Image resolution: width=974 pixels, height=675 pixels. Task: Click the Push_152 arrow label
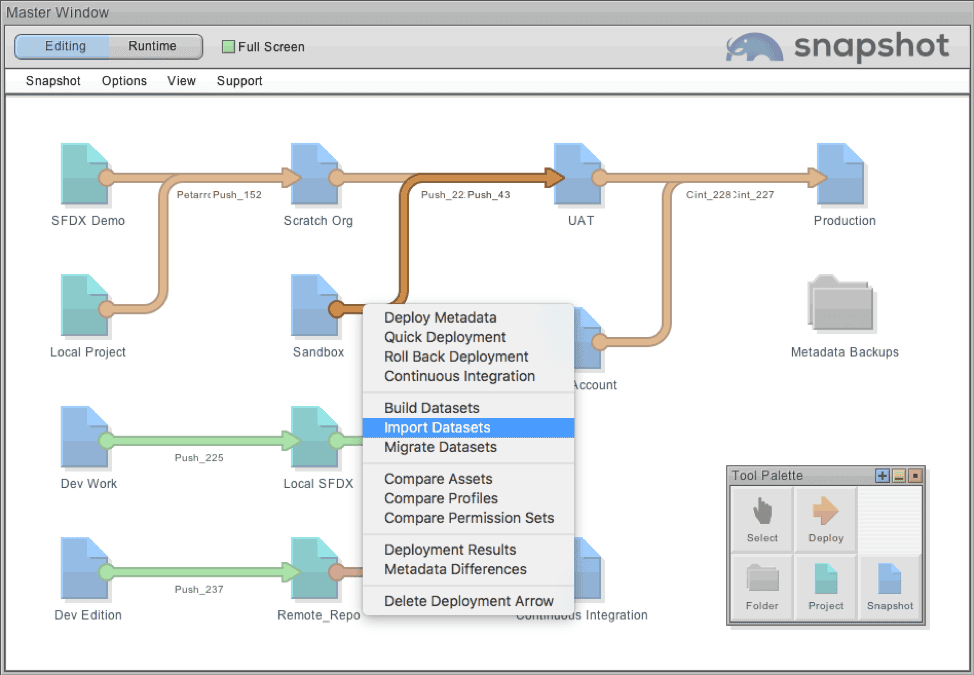click(x=237, y=195)
